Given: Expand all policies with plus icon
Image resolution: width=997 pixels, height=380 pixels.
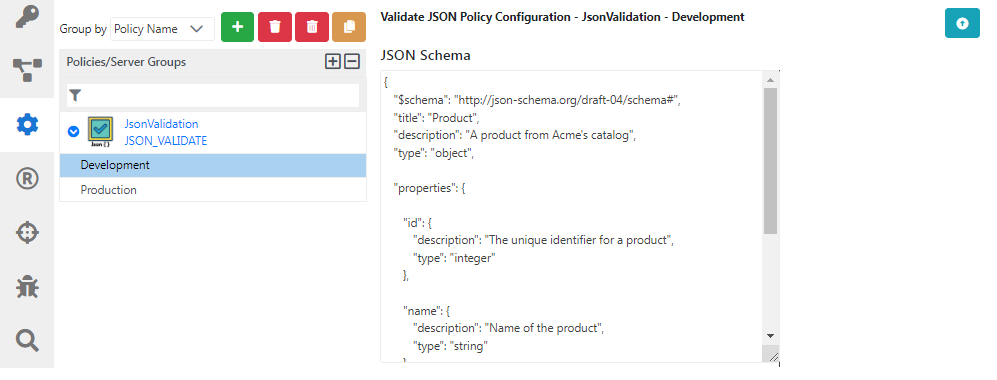Looking at the screenshot, I should (333, 62).
